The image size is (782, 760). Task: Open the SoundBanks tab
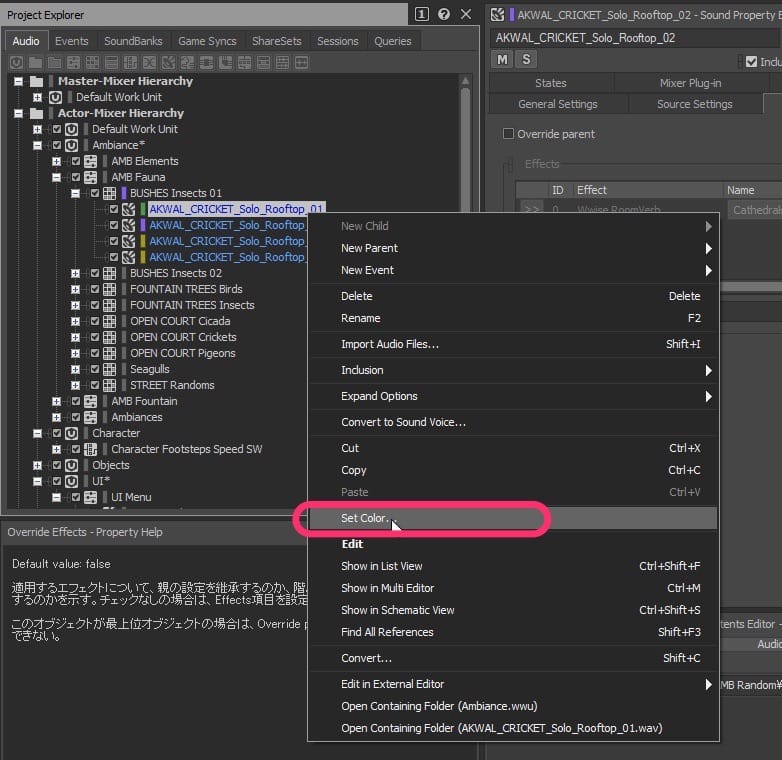133,41
